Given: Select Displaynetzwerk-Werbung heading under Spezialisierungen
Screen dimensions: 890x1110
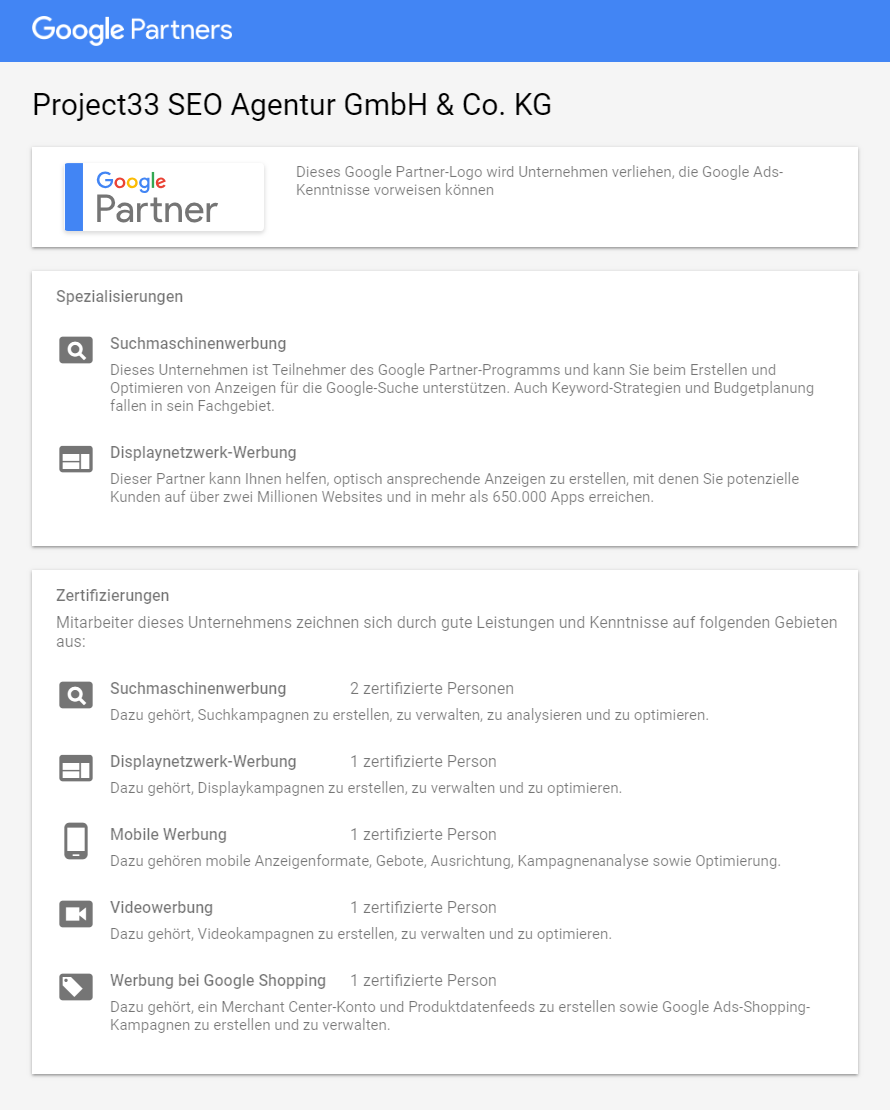Looking at the screenshot, I should pyautogui.click(x=203, y=453).
